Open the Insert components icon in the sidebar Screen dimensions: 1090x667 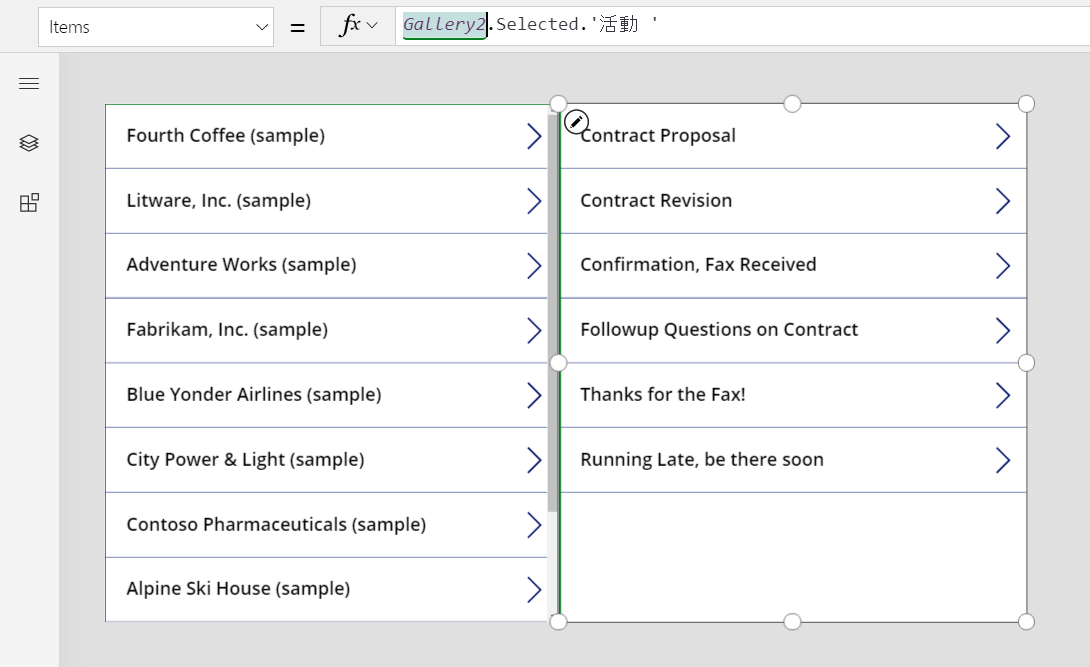29,203
